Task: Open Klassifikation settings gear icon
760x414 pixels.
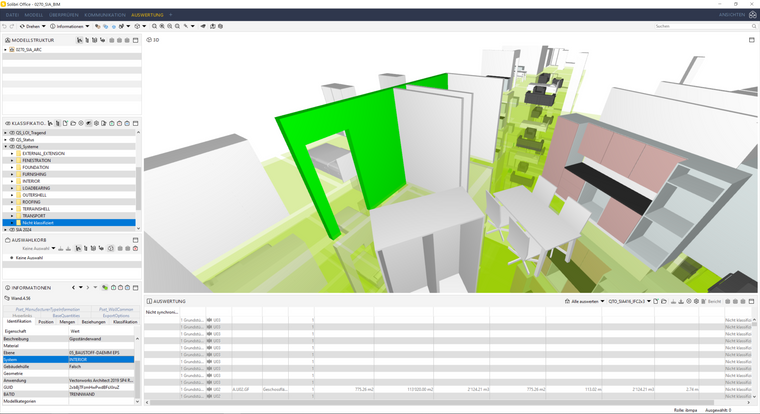Action: [96, 123]
